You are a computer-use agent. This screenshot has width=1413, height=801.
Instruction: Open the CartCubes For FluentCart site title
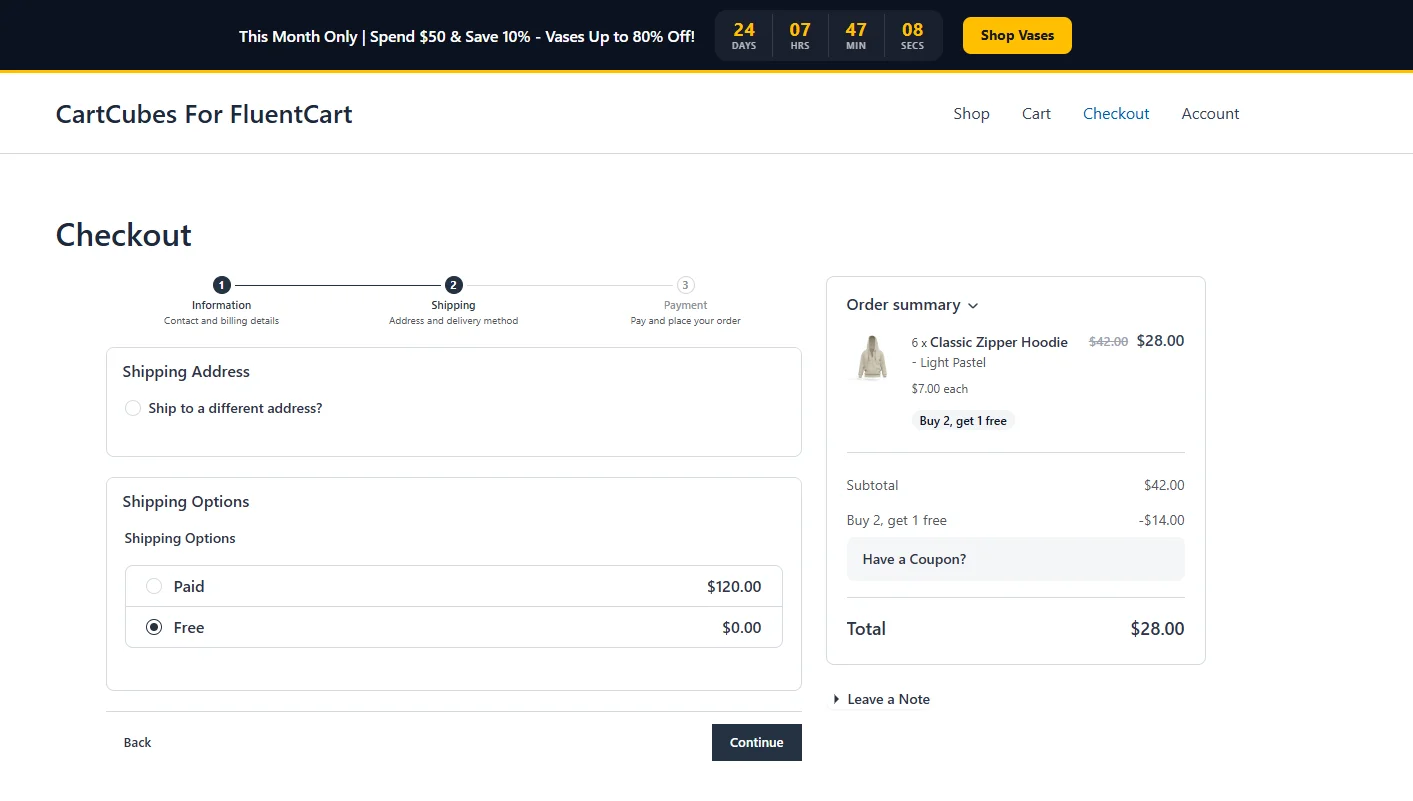(204, 114)
